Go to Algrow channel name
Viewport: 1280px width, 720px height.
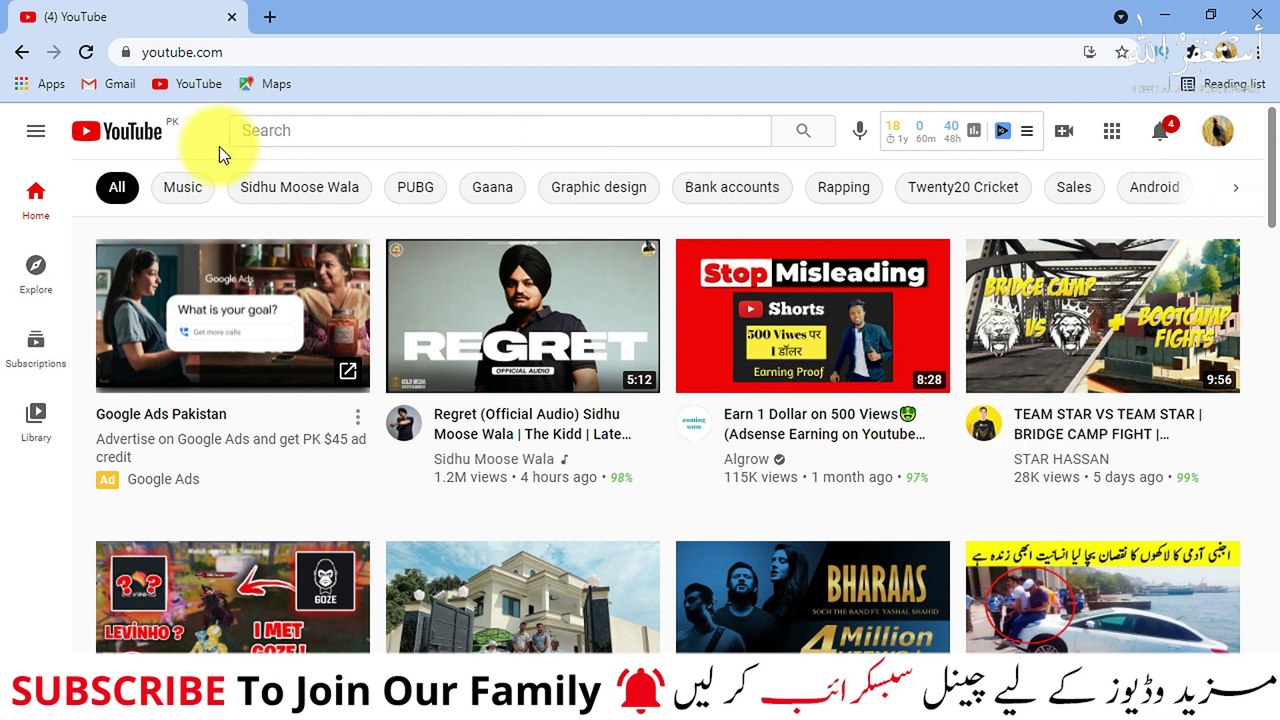[x=747, y=459]
